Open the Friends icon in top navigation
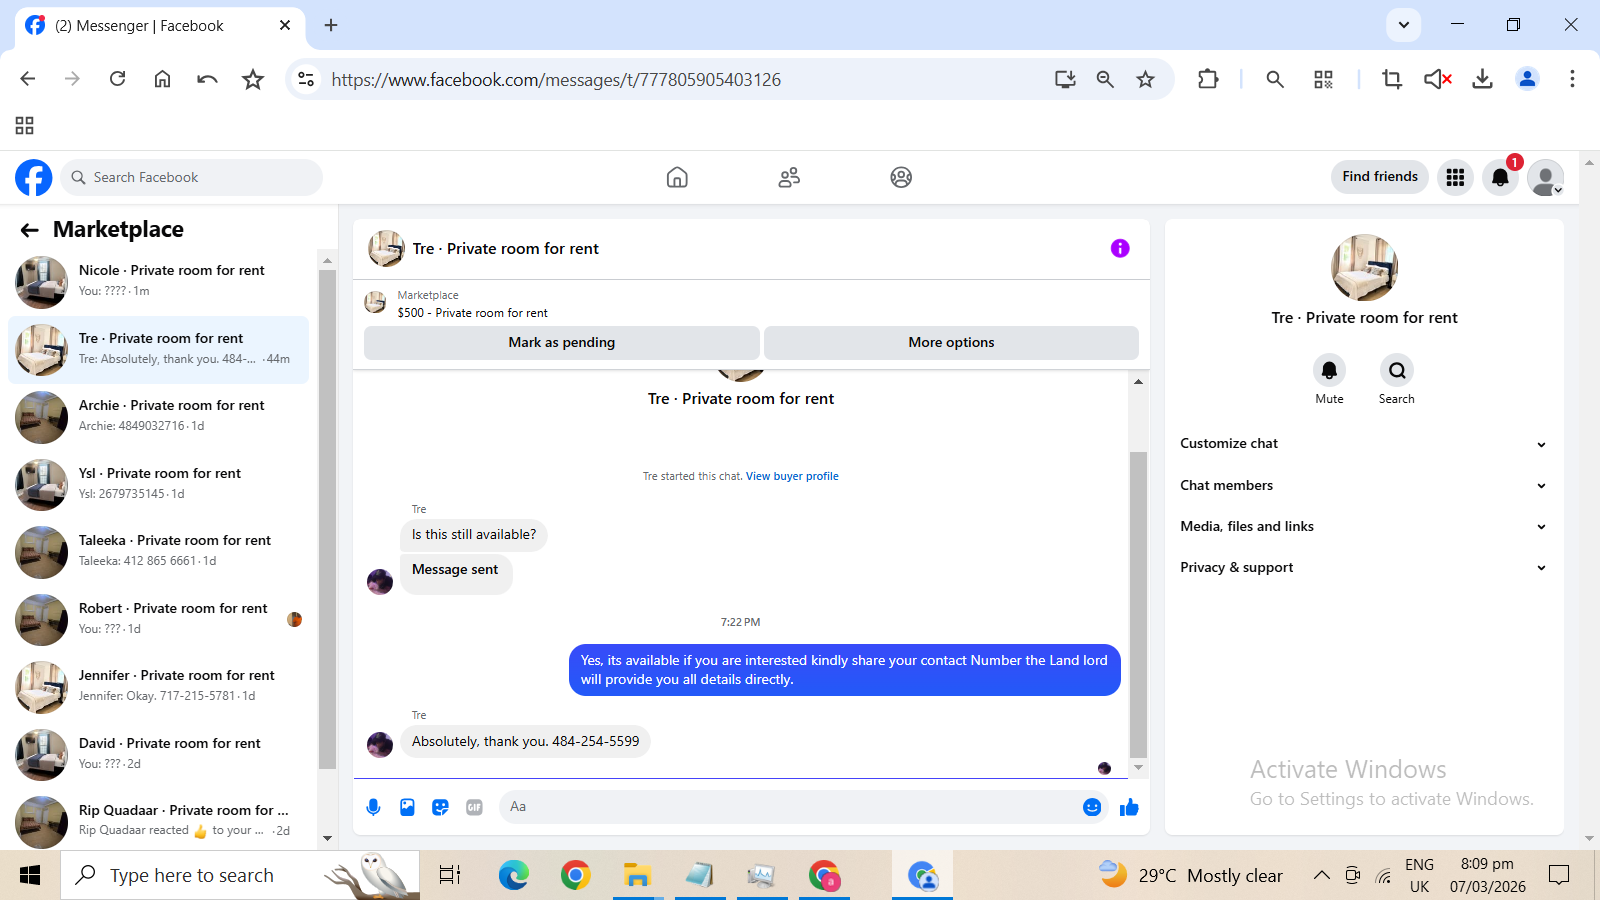Viewport: 1600px width, 900px height. [789, 178]
